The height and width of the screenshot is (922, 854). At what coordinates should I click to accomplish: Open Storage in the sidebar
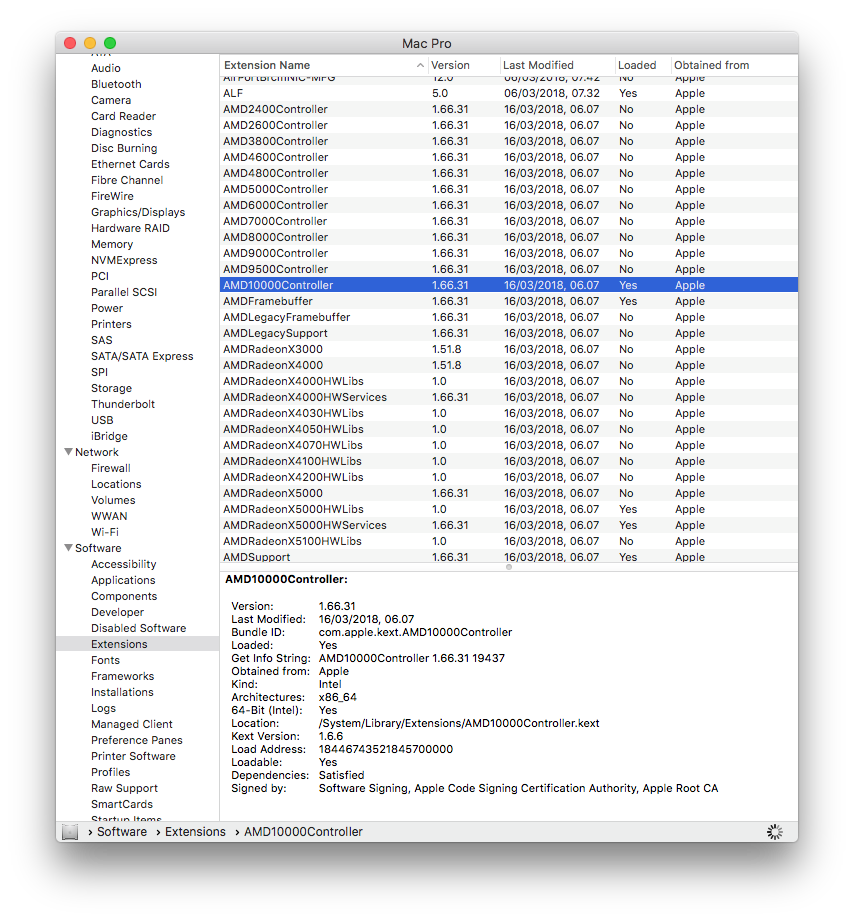coord(112,388)
